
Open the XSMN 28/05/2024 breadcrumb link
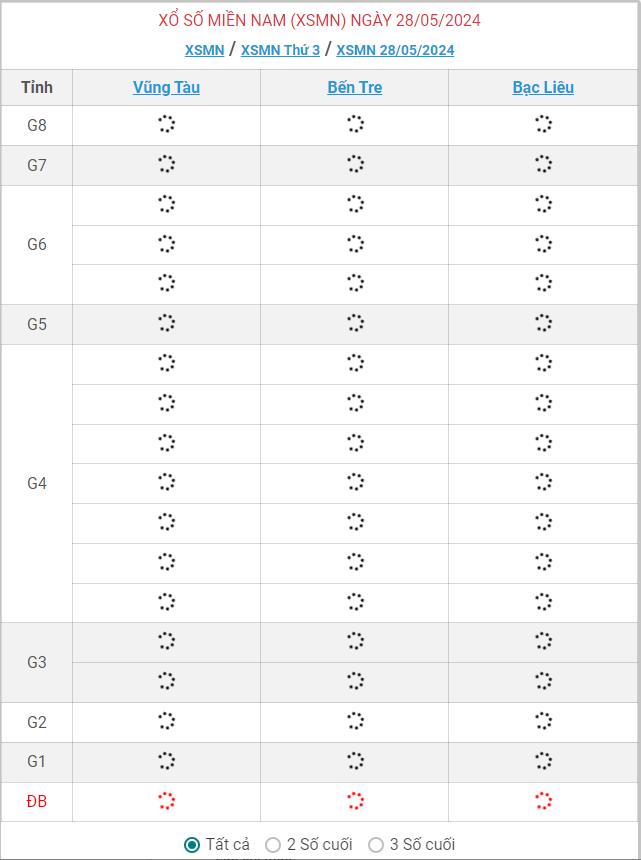395,50
